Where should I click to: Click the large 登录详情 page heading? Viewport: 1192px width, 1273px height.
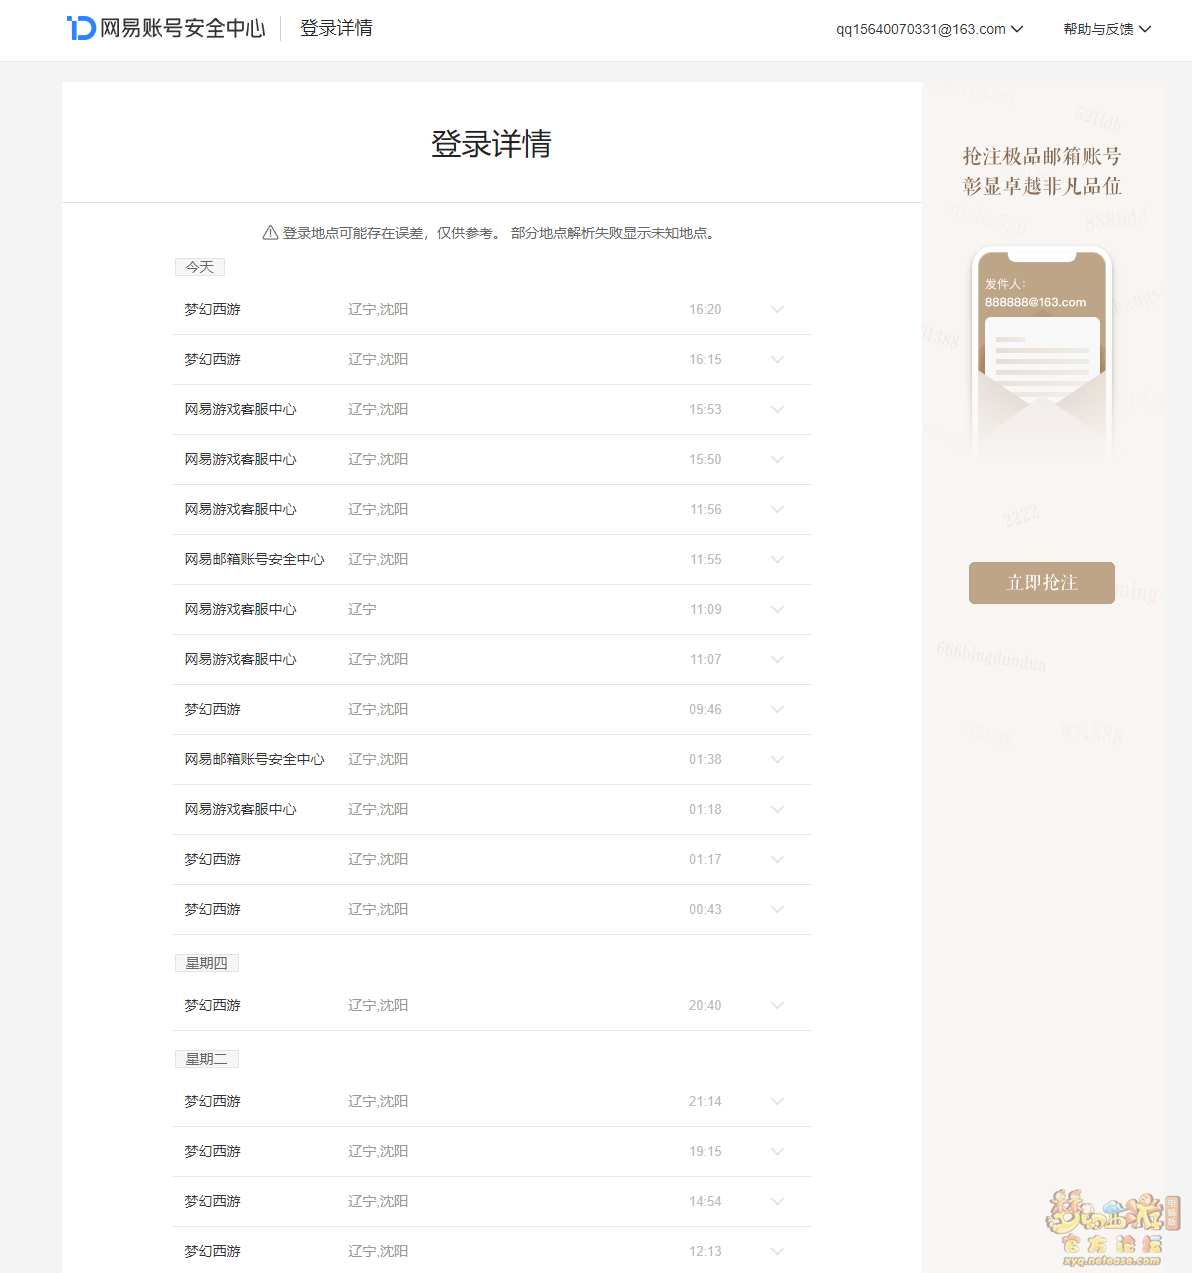(x=491, y=144)
